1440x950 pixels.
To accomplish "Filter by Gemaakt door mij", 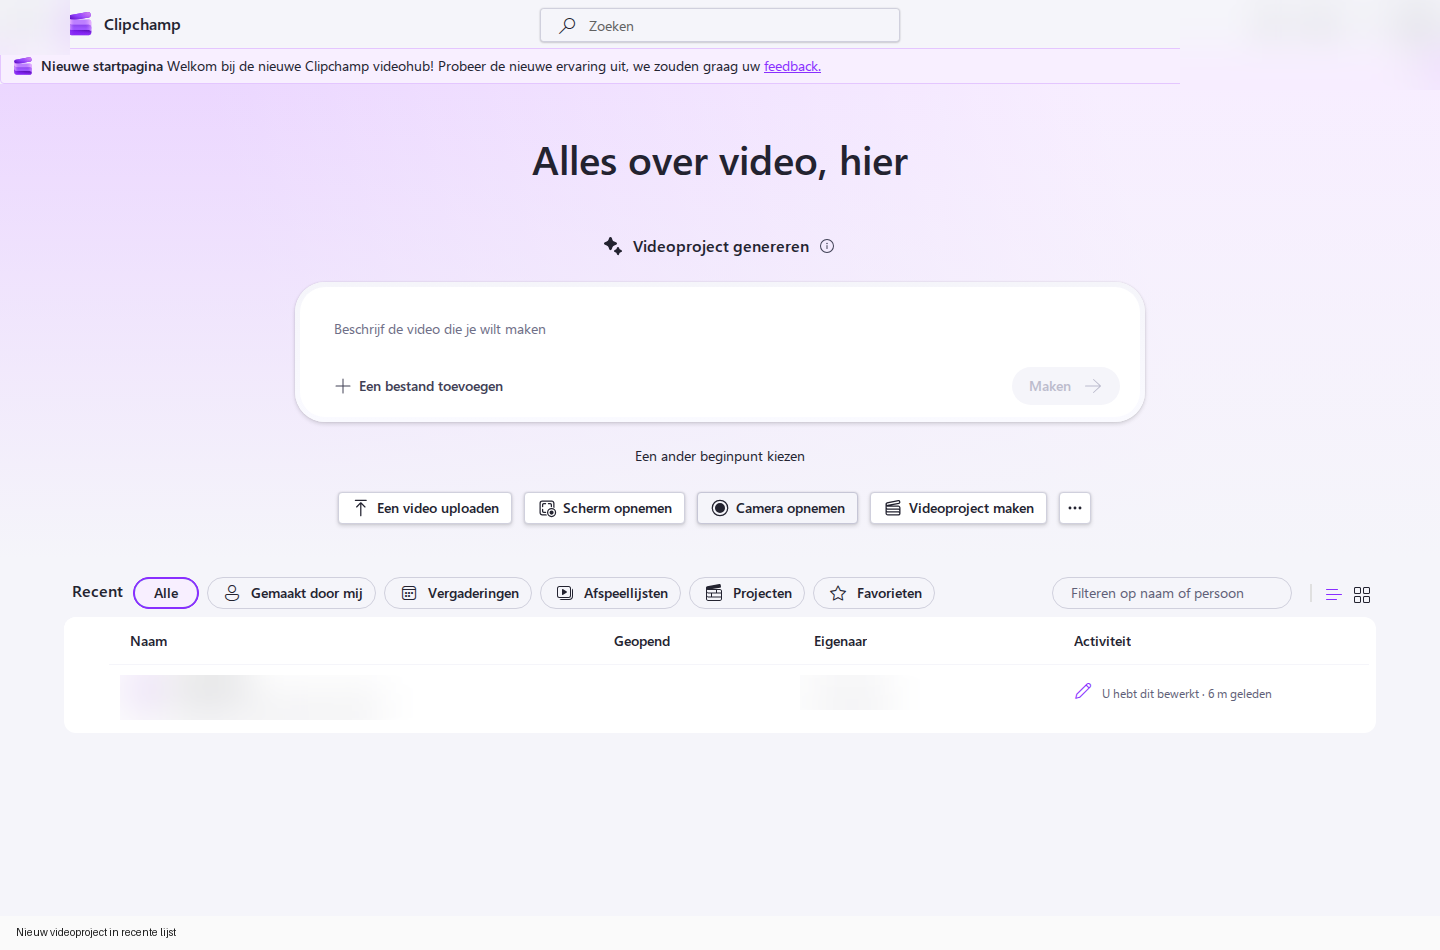I will [x=292, y=593].
